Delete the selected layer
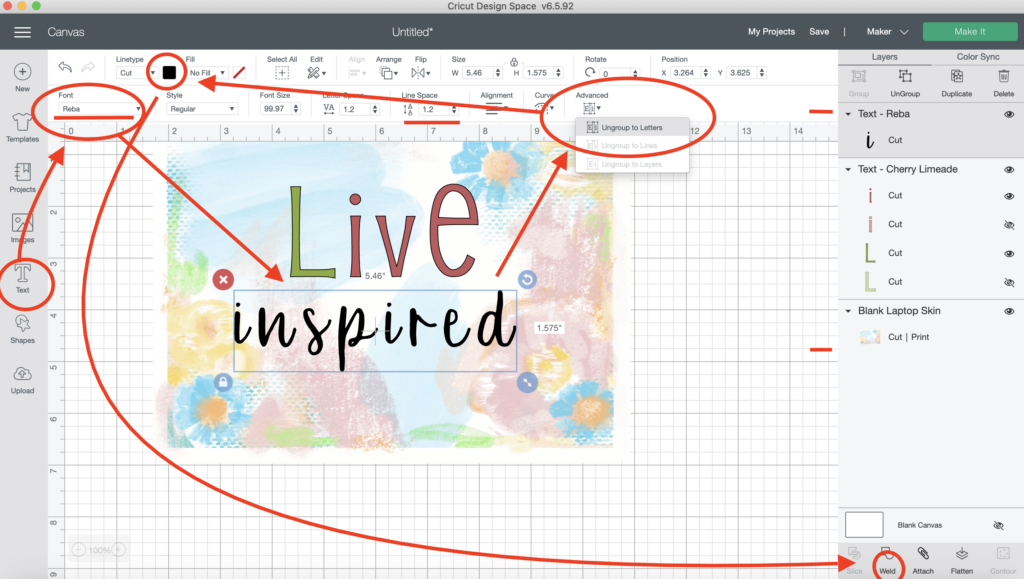 1004,83
